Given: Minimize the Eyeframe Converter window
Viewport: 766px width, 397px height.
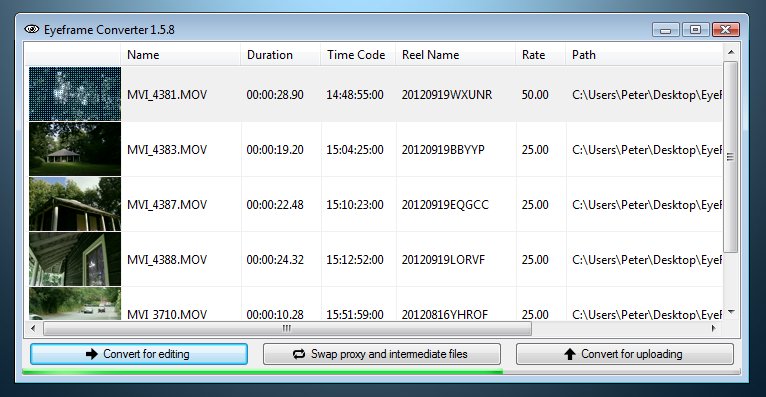Looking at the screenshot, I should pyautogui.click(x=665, y=30).
